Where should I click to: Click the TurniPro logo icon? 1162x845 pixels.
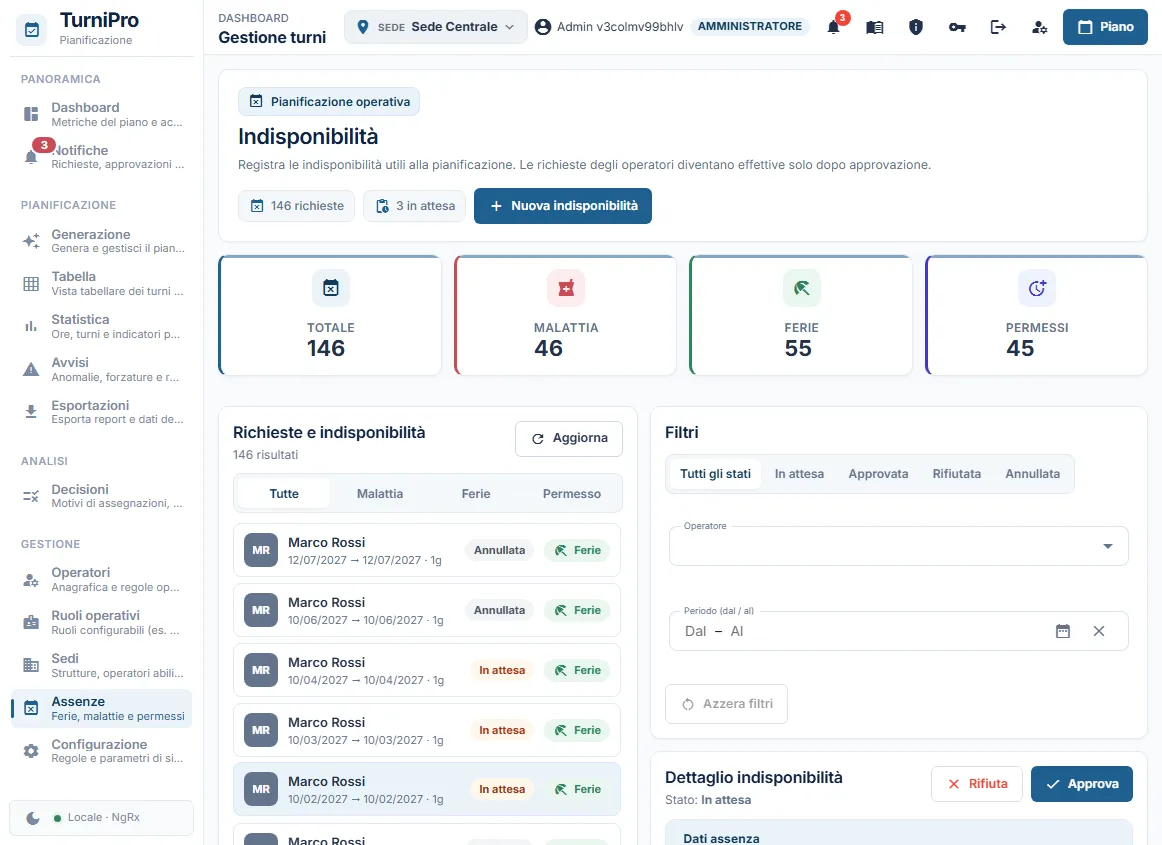32,30
